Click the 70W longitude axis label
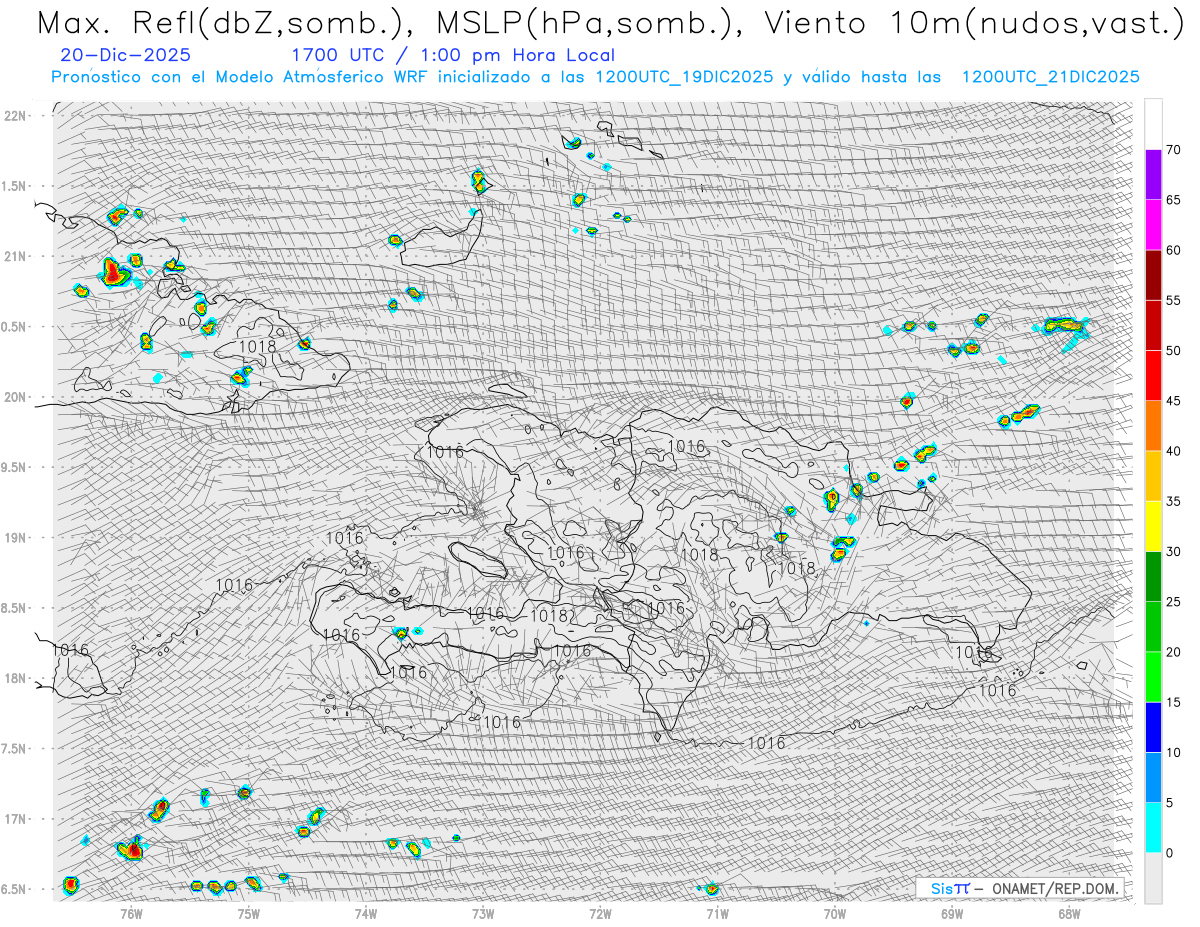 (834, 913)
